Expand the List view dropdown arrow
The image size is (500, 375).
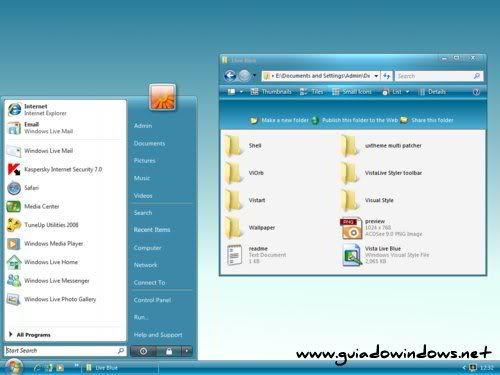point(407,92)
